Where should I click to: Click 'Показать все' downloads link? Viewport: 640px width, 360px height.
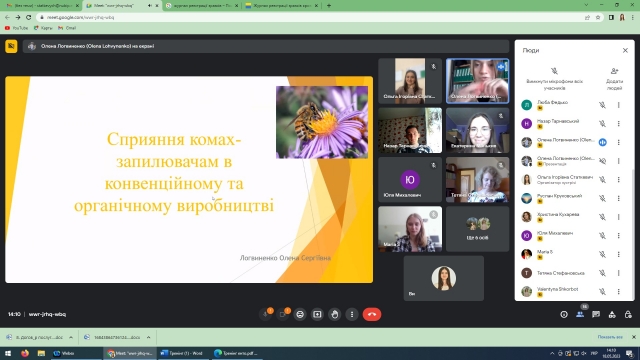(610, 337)
